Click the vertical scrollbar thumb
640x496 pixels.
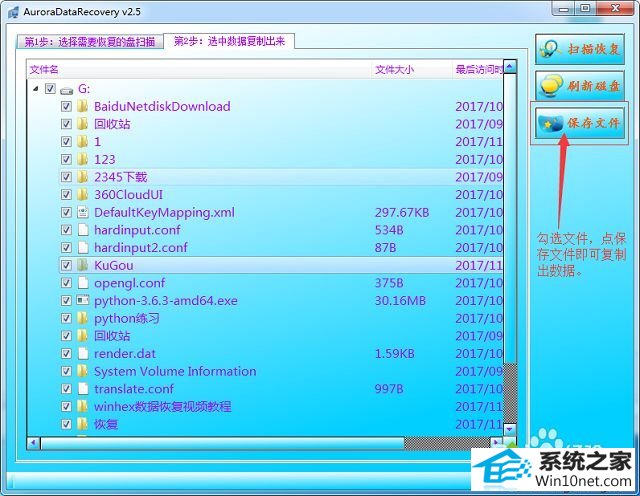(510, 218)
